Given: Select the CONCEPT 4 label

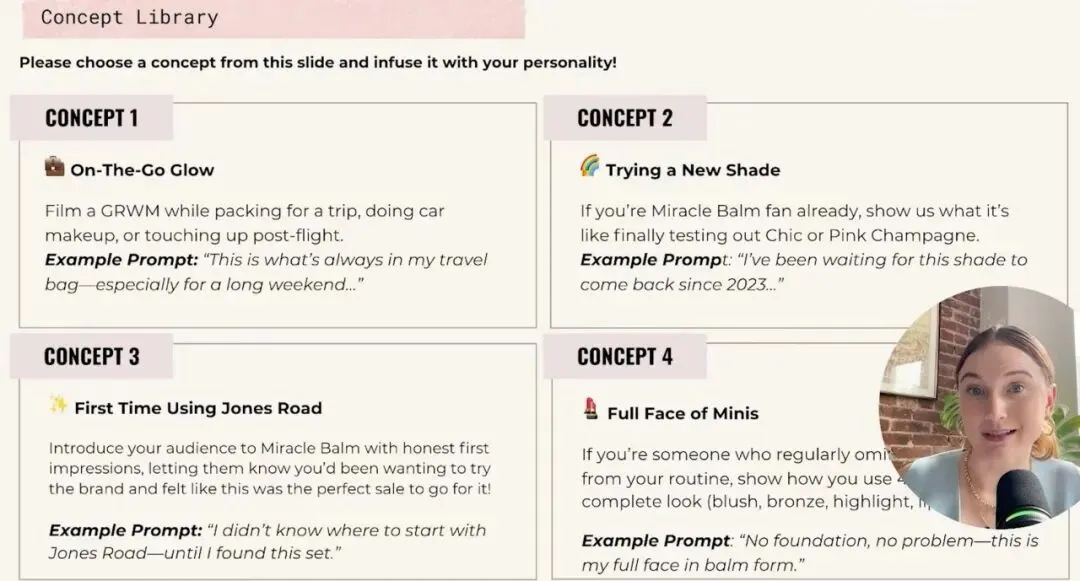Looking at the screenshot, I should [625, 357].
